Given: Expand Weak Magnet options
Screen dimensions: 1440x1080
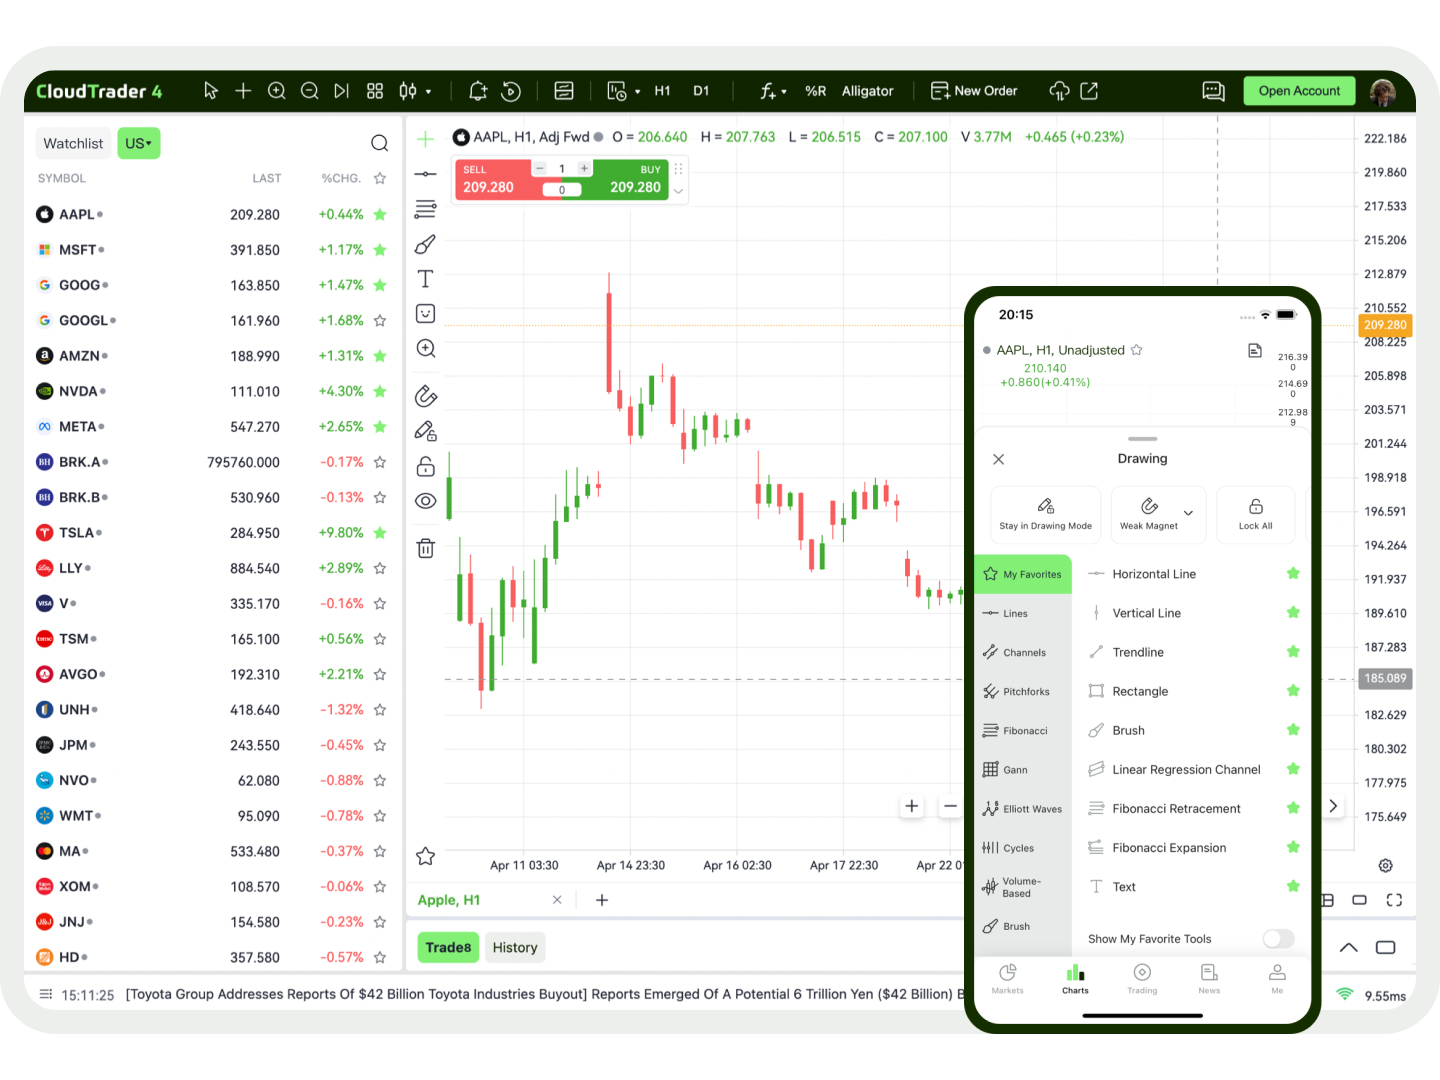Looking at the screenshot, I should pyautogui.click(x=1188, y=513).
